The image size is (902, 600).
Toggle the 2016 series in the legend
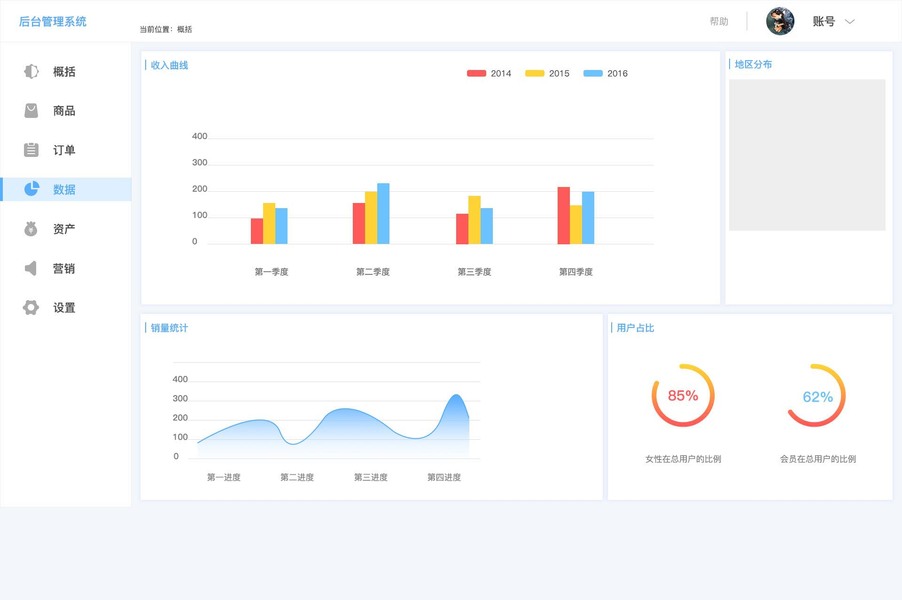[x=605, y=73]
